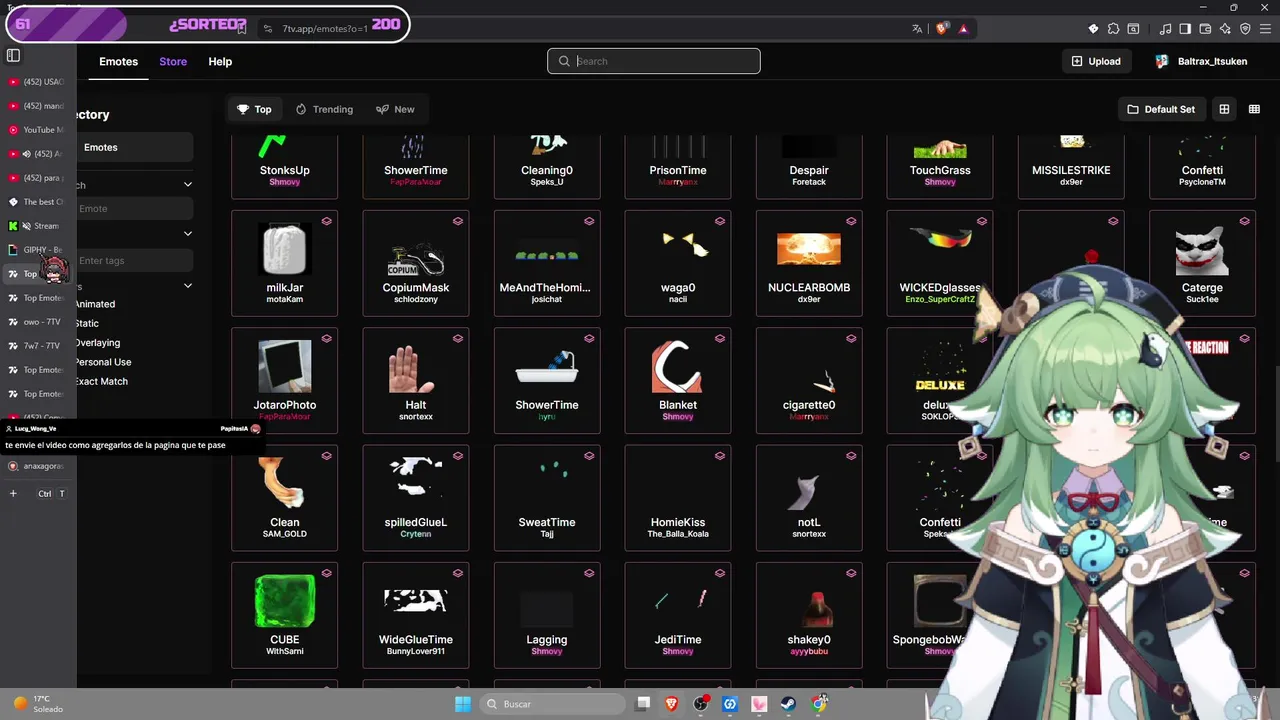Open the Default Set dropdown

(1161, 109)
